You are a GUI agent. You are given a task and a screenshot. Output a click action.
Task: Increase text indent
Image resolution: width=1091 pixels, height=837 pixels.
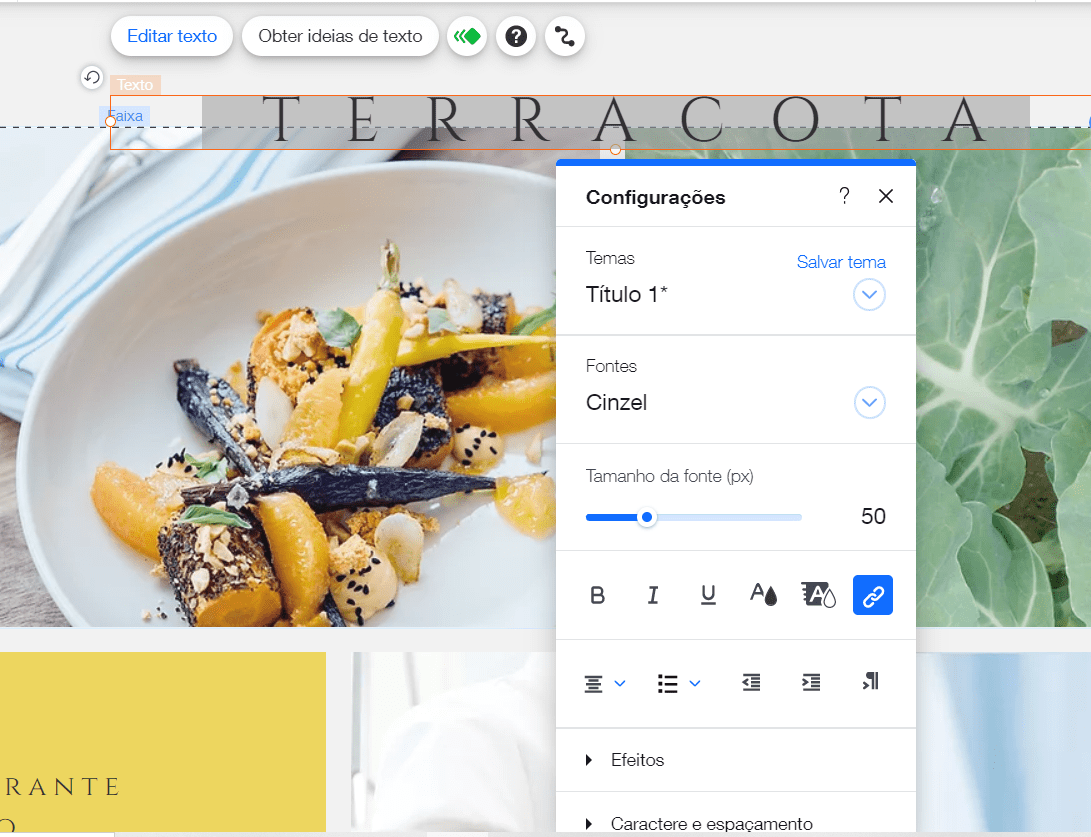coord(811,683)
